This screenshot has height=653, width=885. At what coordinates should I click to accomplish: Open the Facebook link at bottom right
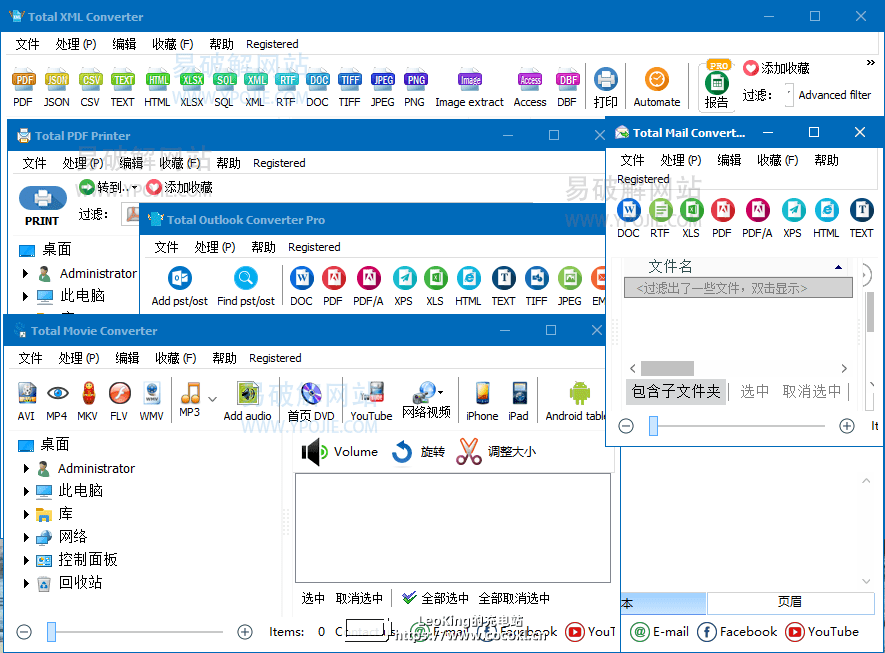[737, 632]
